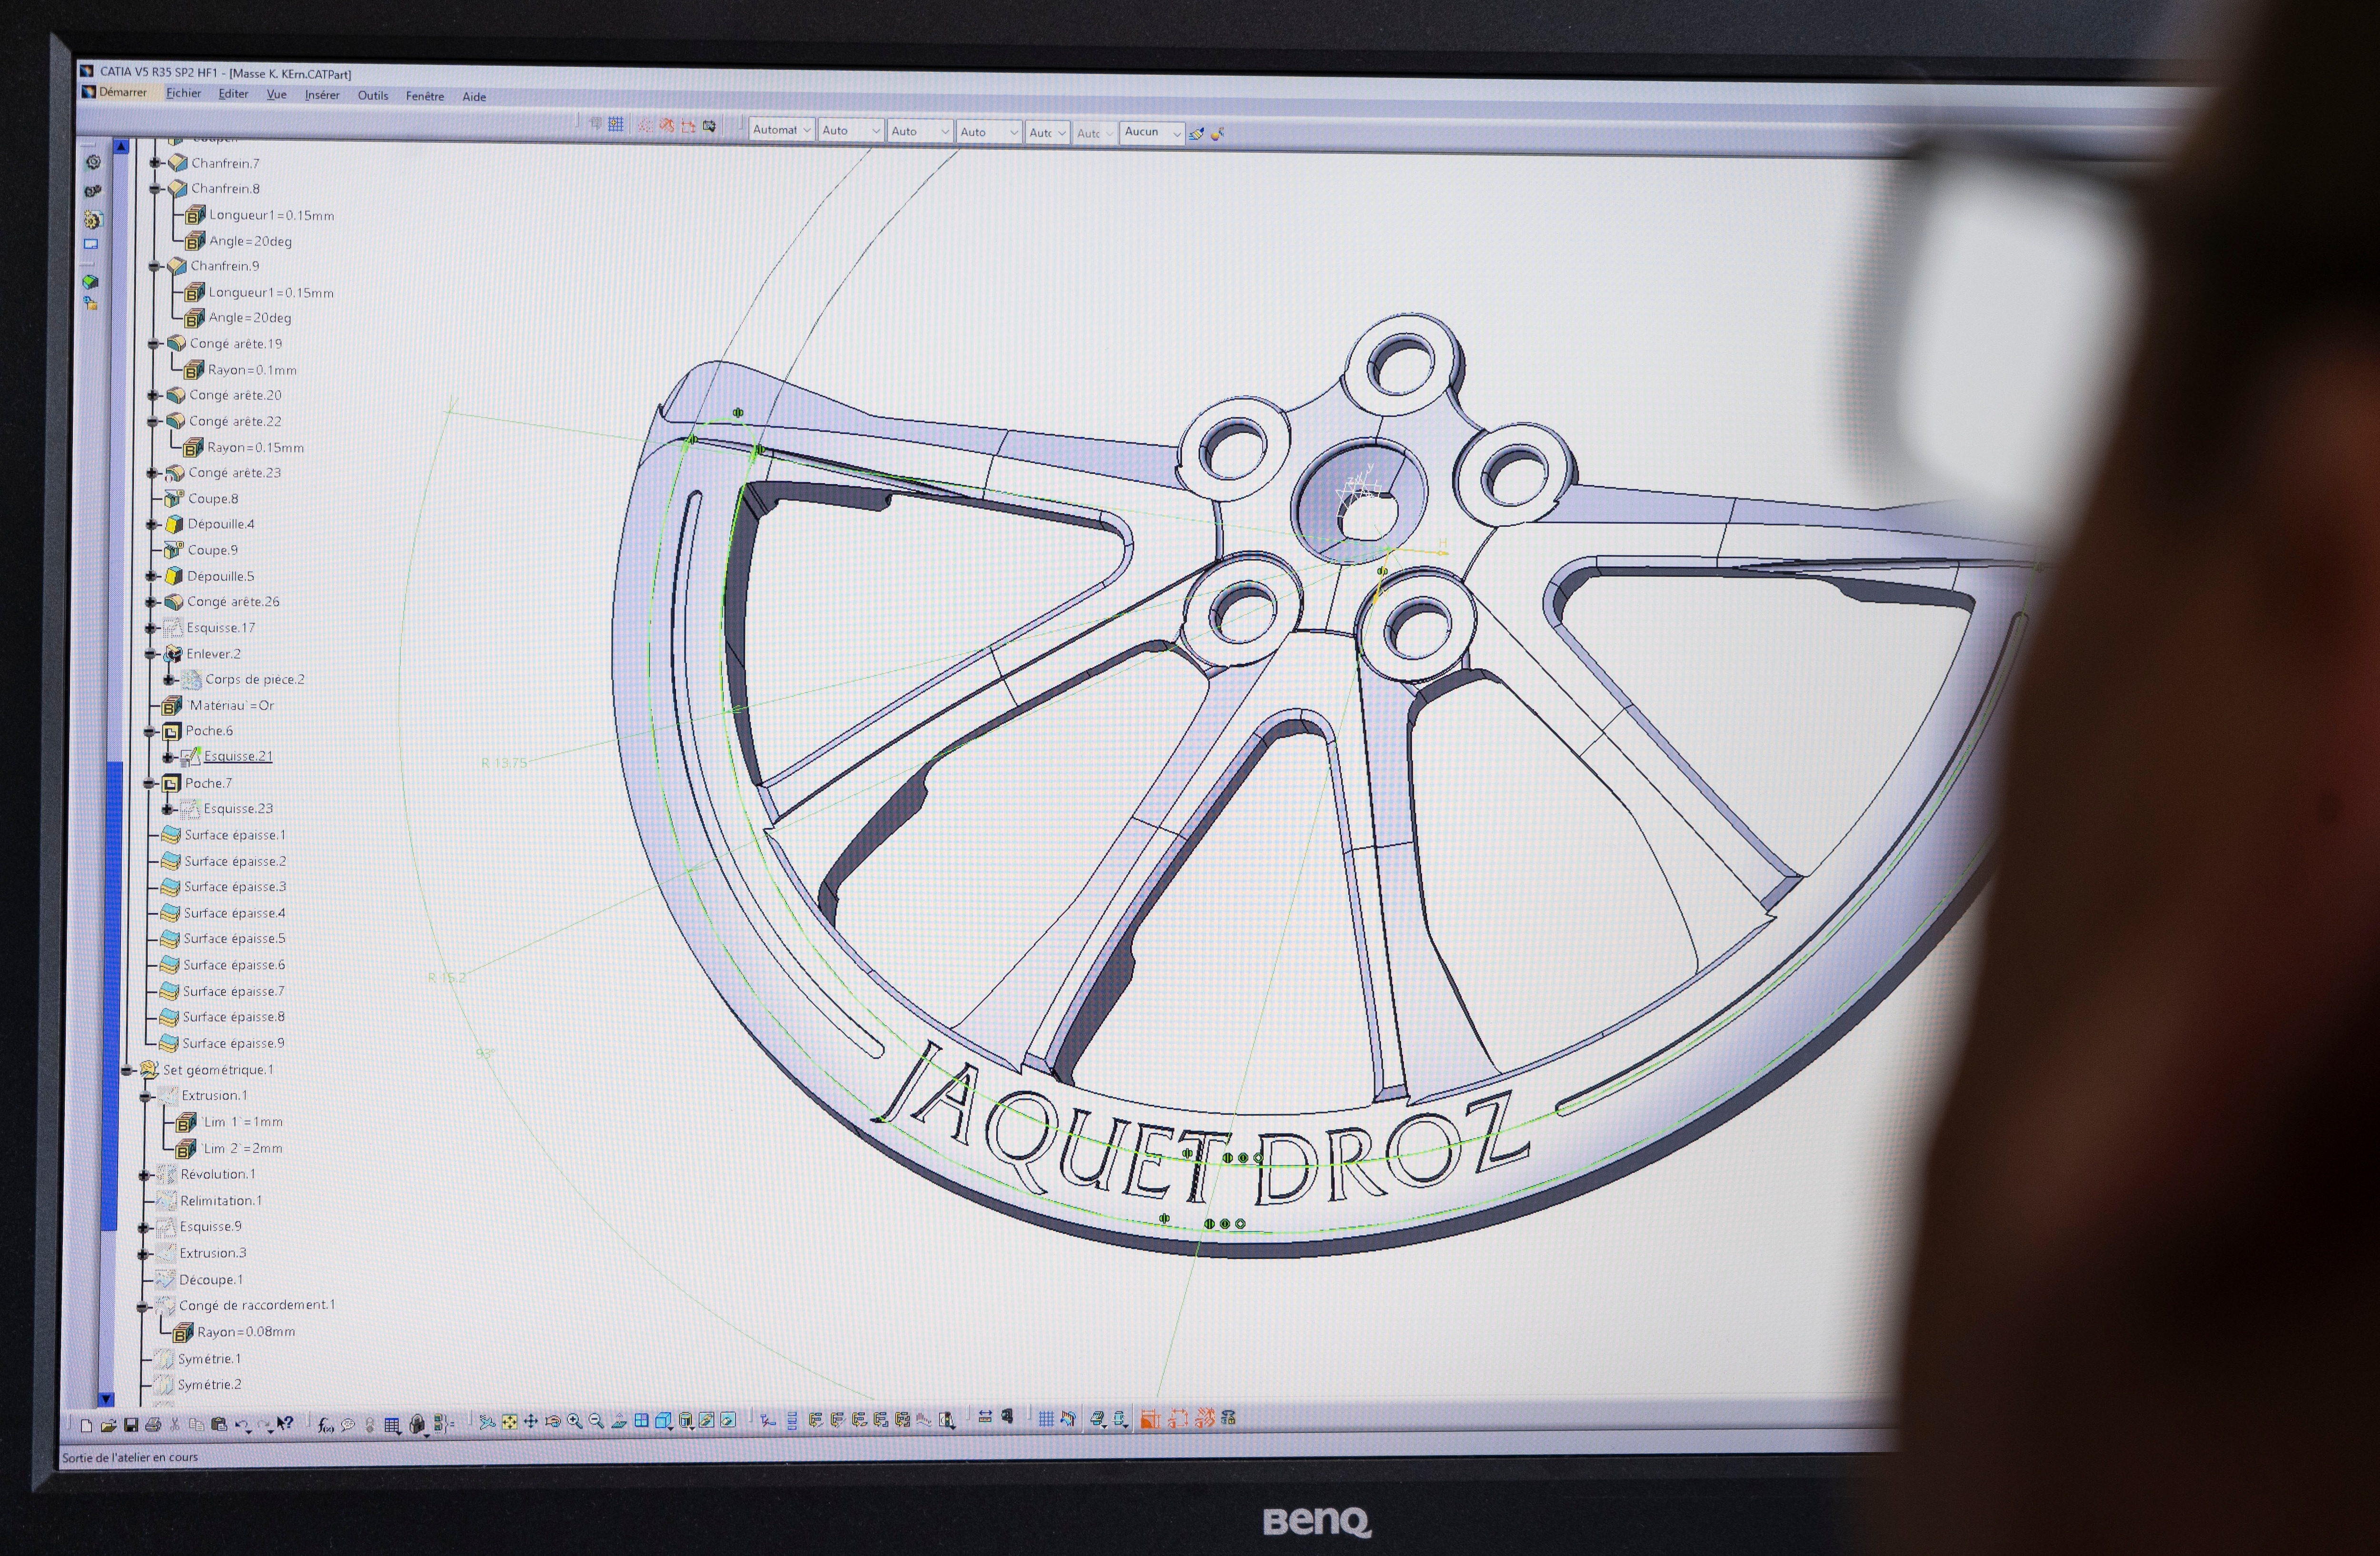Open the Isometric View cube icon

click(x=663, y=1420)
